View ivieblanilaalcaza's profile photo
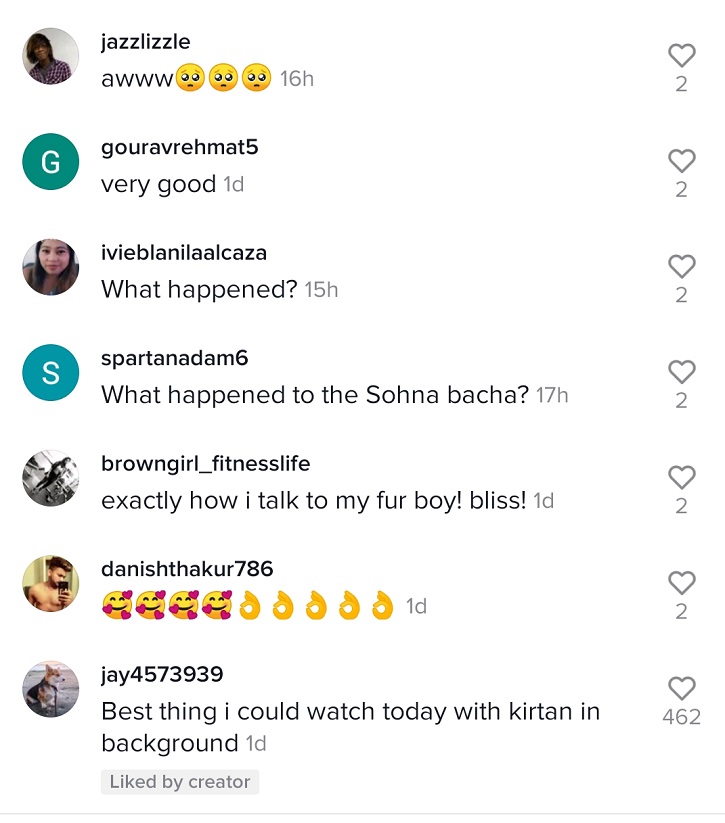The height and width of the screenshot is (823, 725). (50, 267)
